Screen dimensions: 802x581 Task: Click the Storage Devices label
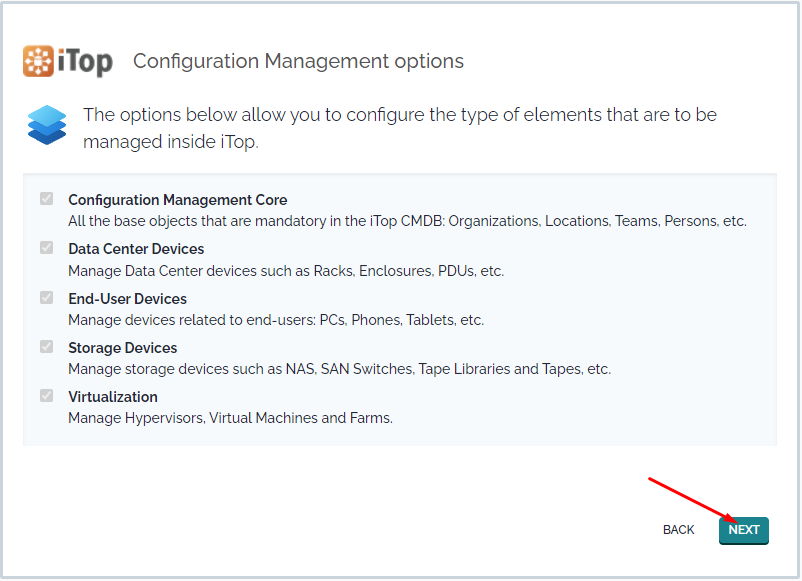coord(123,348)
